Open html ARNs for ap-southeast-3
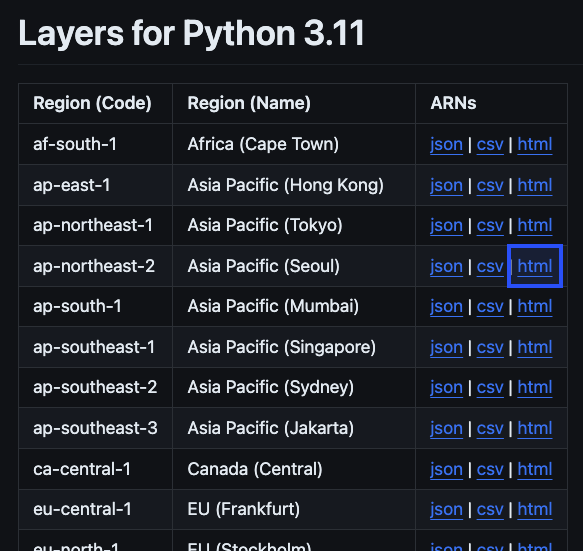This screenshot has height=551, width=583. [x=535, y=428]
